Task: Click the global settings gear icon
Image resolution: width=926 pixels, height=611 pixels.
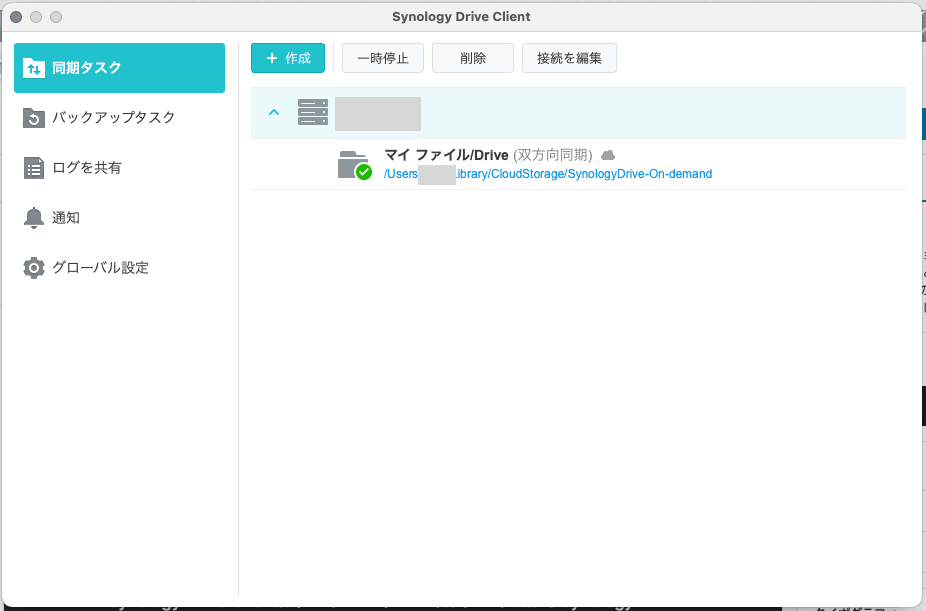Action: (x=33, y=268)
